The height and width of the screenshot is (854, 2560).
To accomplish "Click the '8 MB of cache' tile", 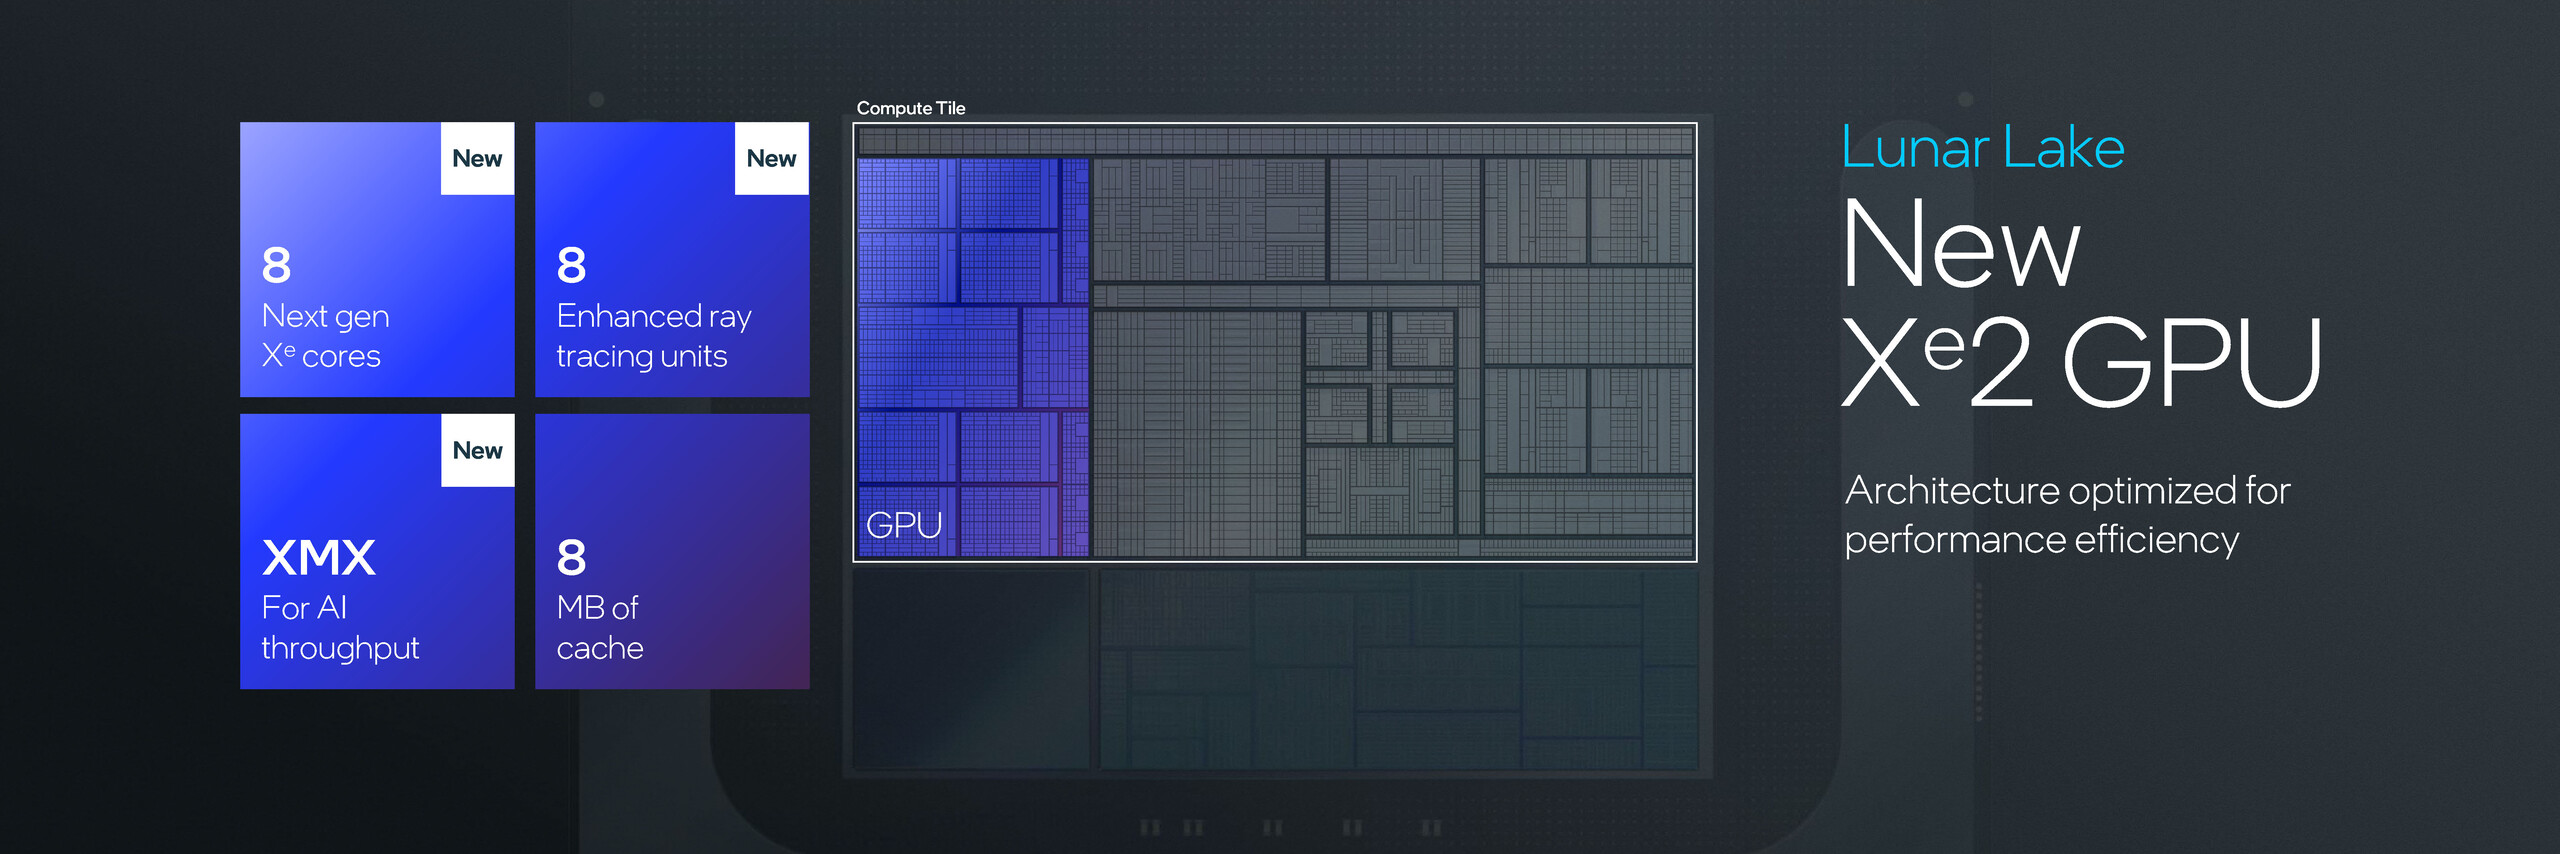I will point(672,551).
